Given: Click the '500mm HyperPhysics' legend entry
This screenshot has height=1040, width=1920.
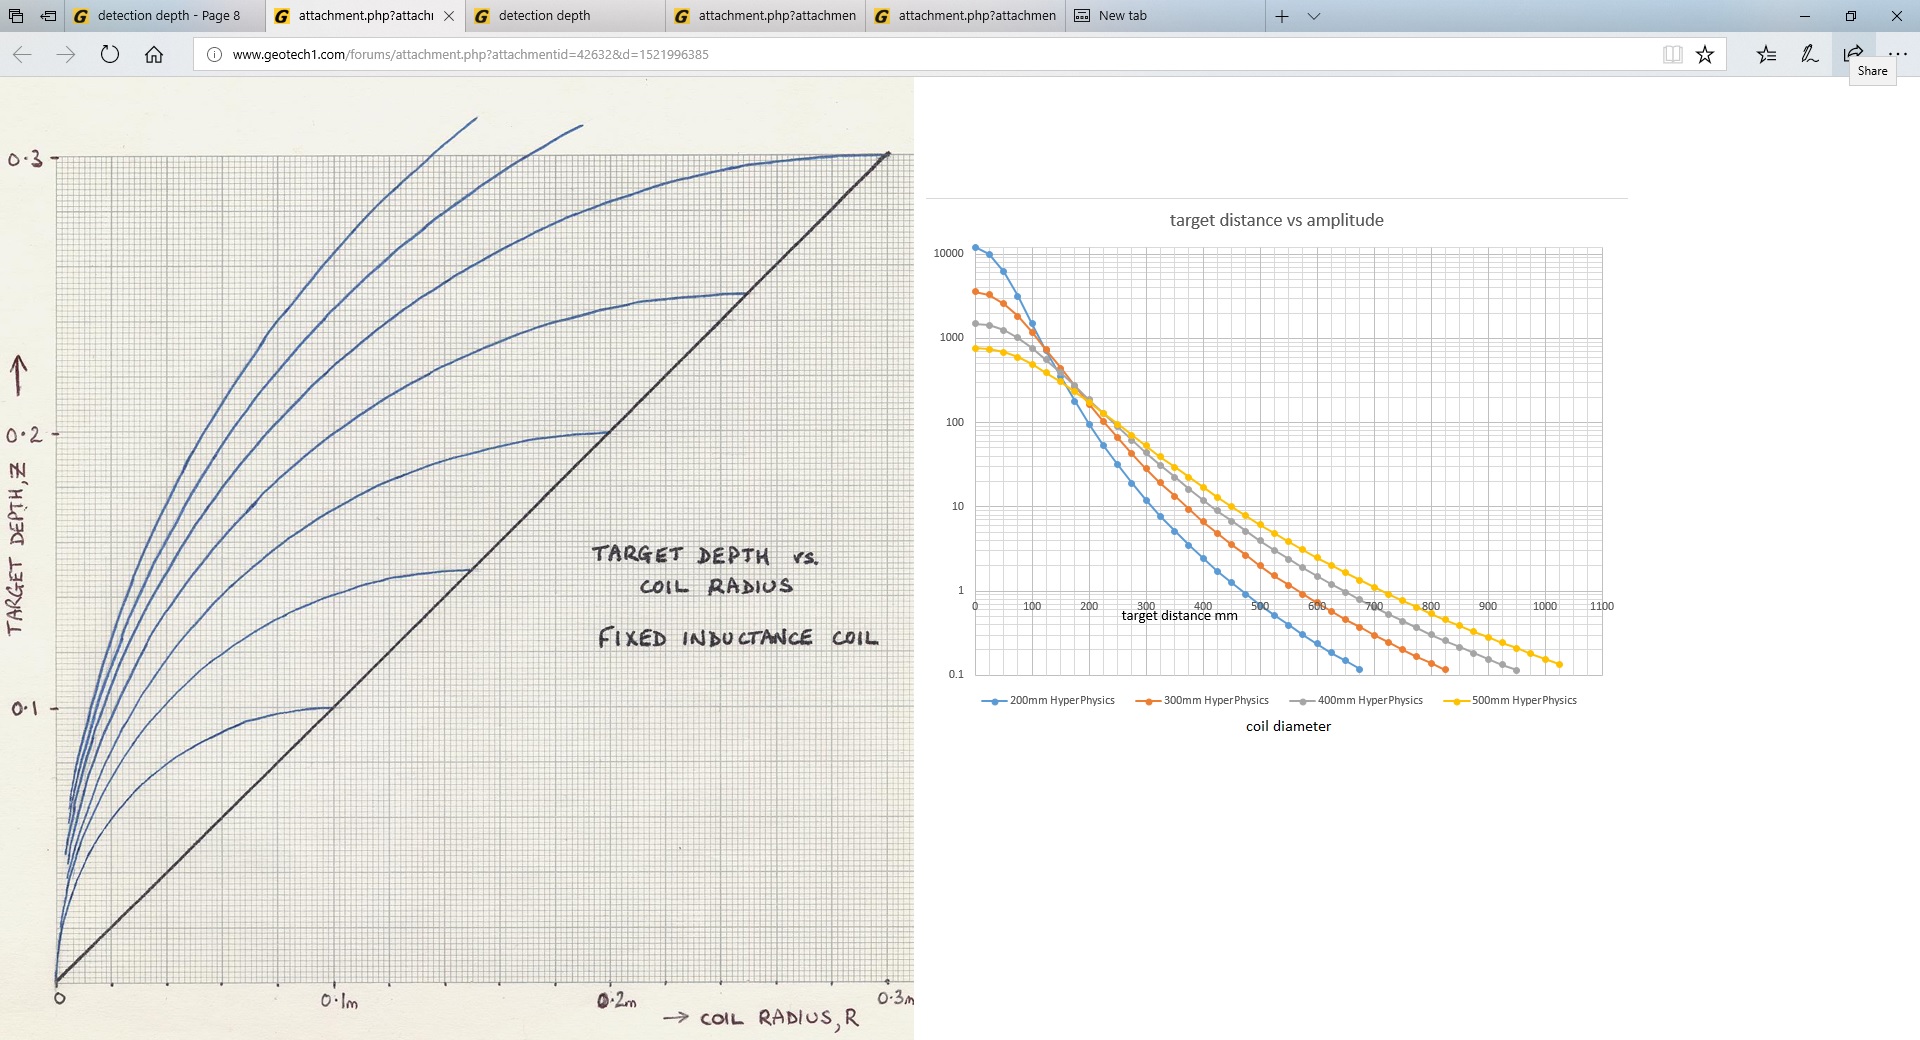Looking at the screenshot, I should (1510, 701).
